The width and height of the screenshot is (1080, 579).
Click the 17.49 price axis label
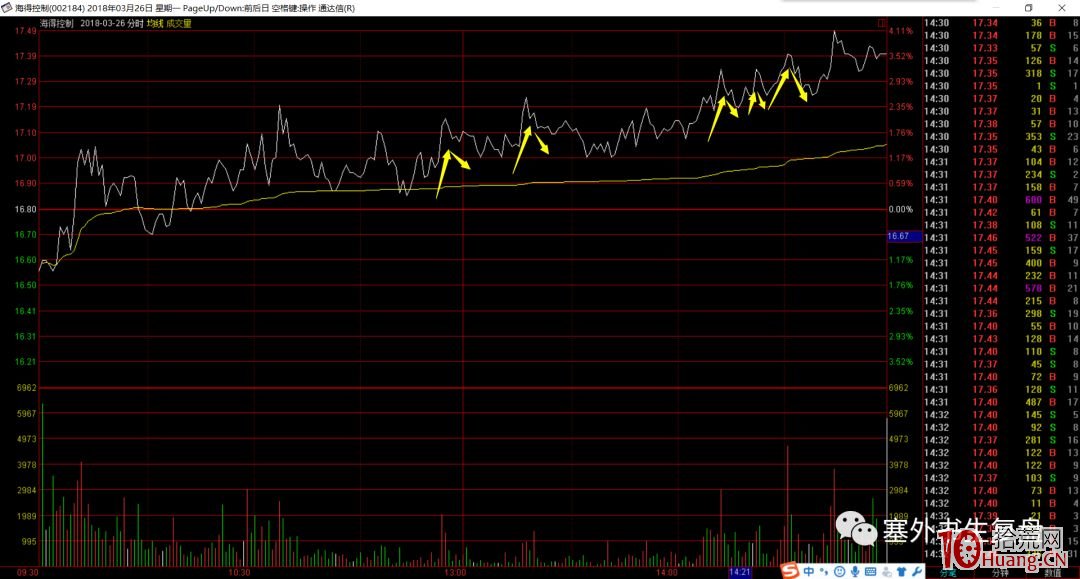25,31
